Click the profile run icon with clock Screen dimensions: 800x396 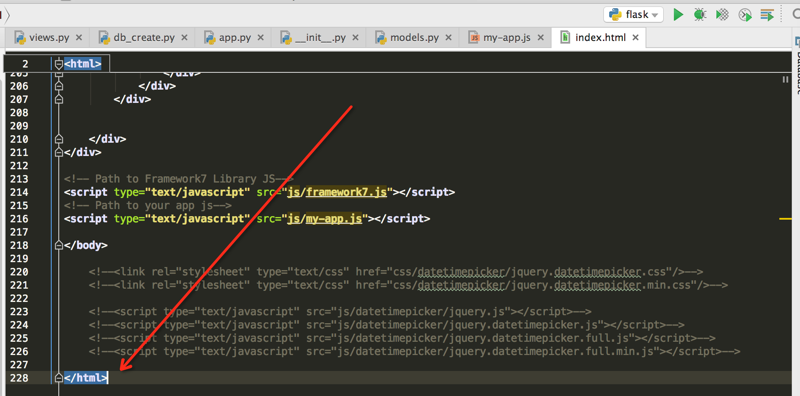745,15
